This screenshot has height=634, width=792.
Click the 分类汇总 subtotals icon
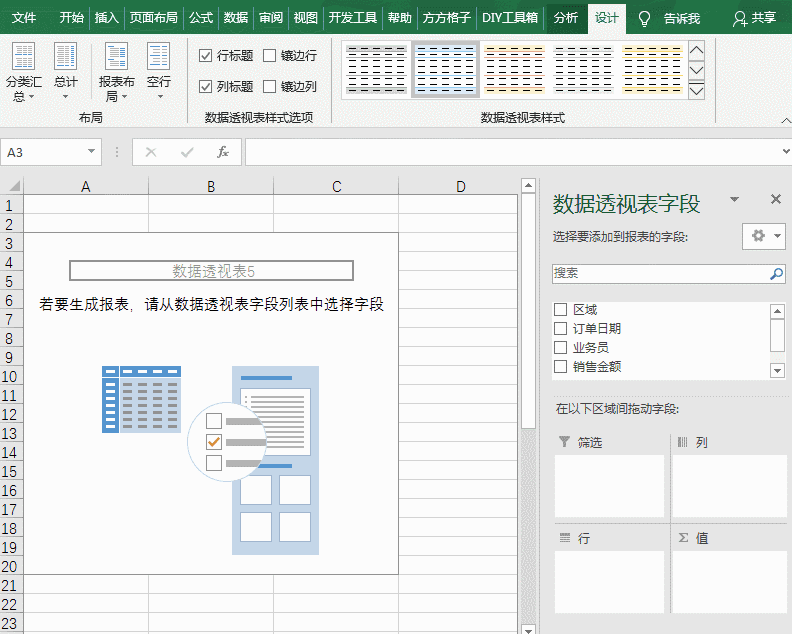(x=23, y=56)
